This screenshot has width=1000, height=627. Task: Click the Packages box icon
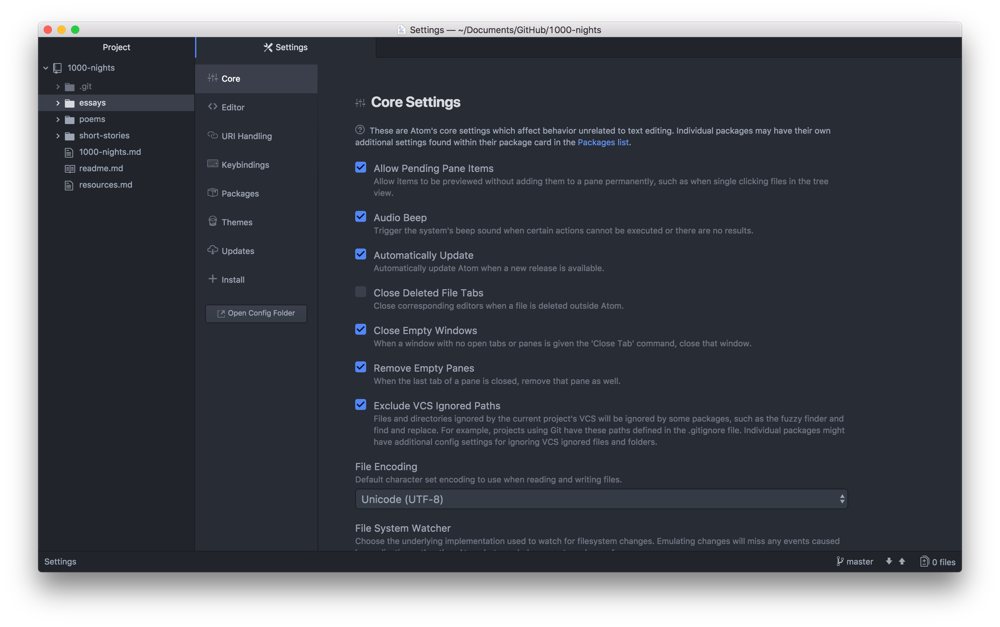coord(212,193)
